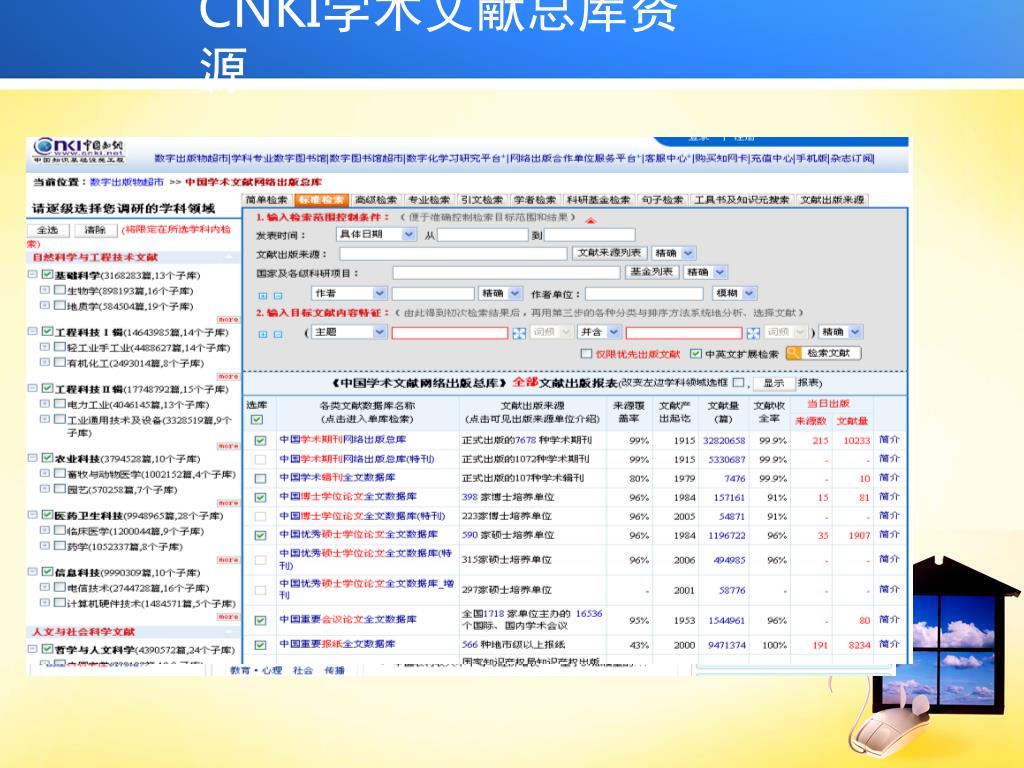Open the 并含 operator dropdown
Image resolution: width=1024 pixels, height=768 pixels.
click(600, 332)
